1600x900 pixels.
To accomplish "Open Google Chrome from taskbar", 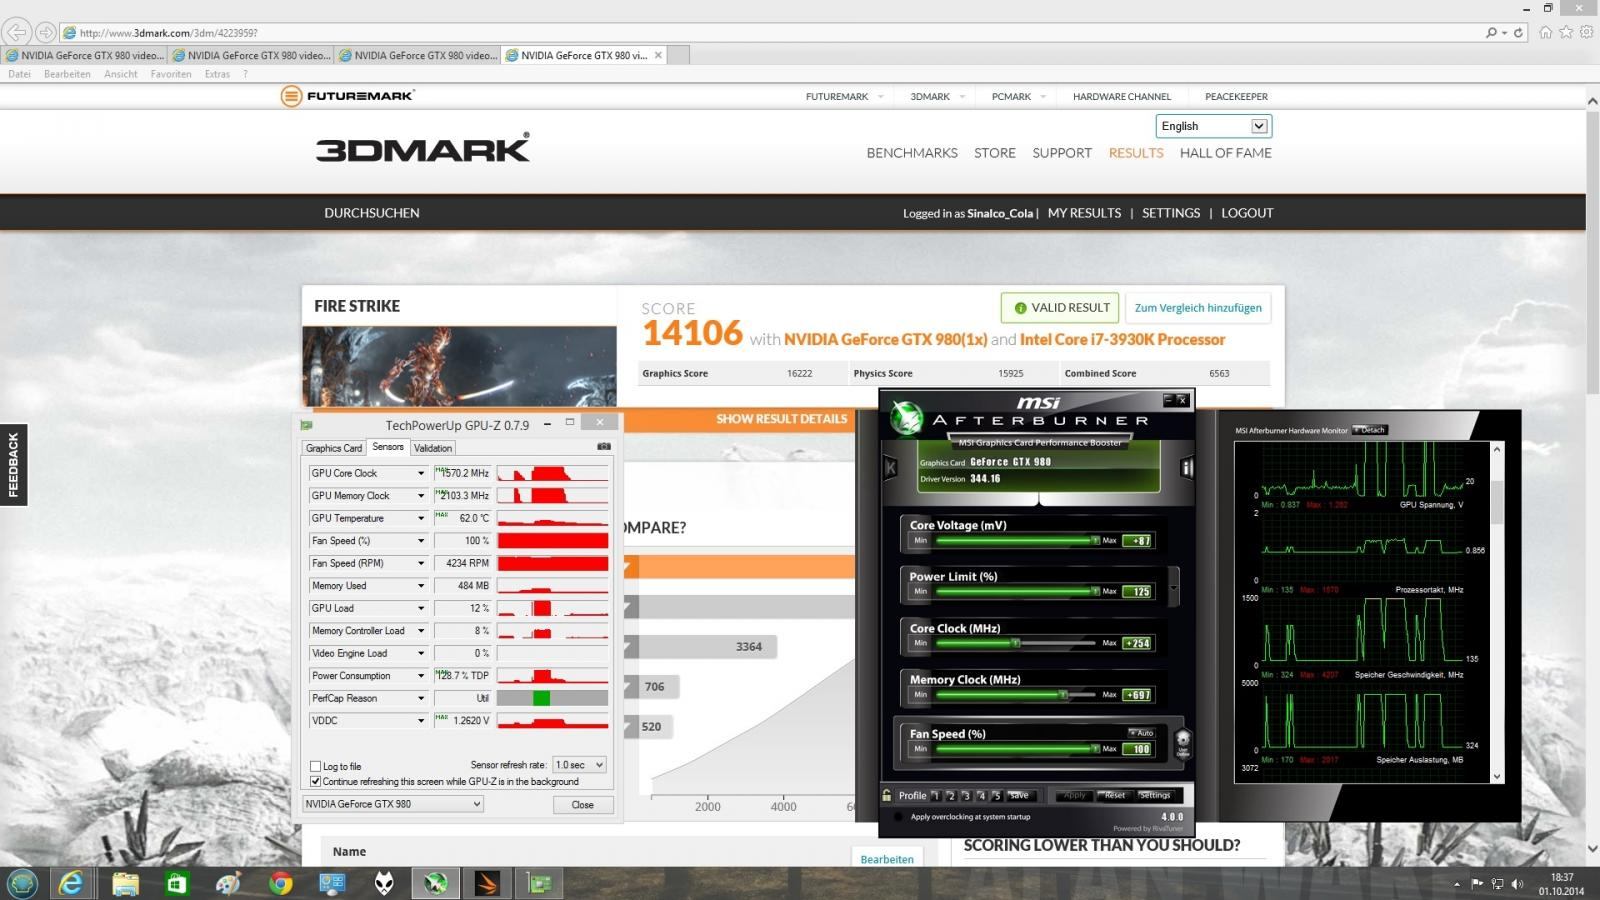I will [280, 883].
